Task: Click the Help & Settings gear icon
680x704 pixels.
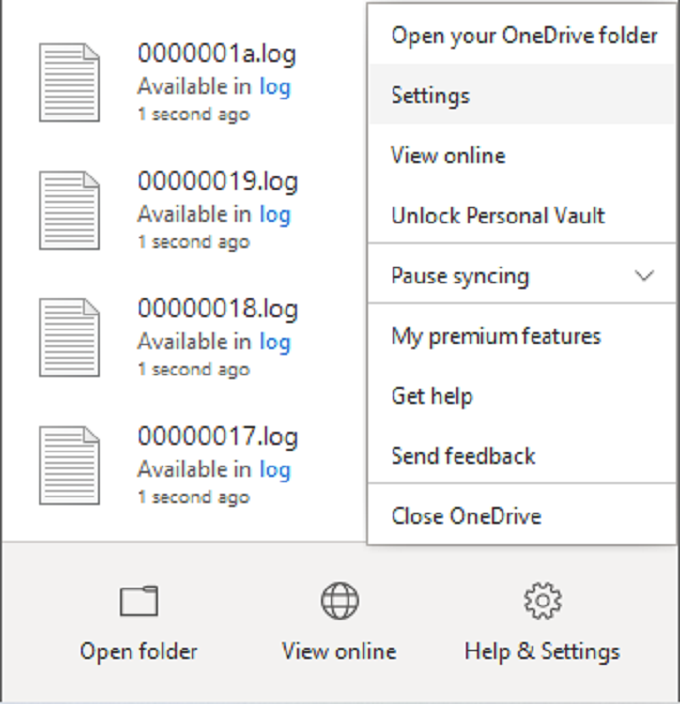Action: click(x=543, y=601)
